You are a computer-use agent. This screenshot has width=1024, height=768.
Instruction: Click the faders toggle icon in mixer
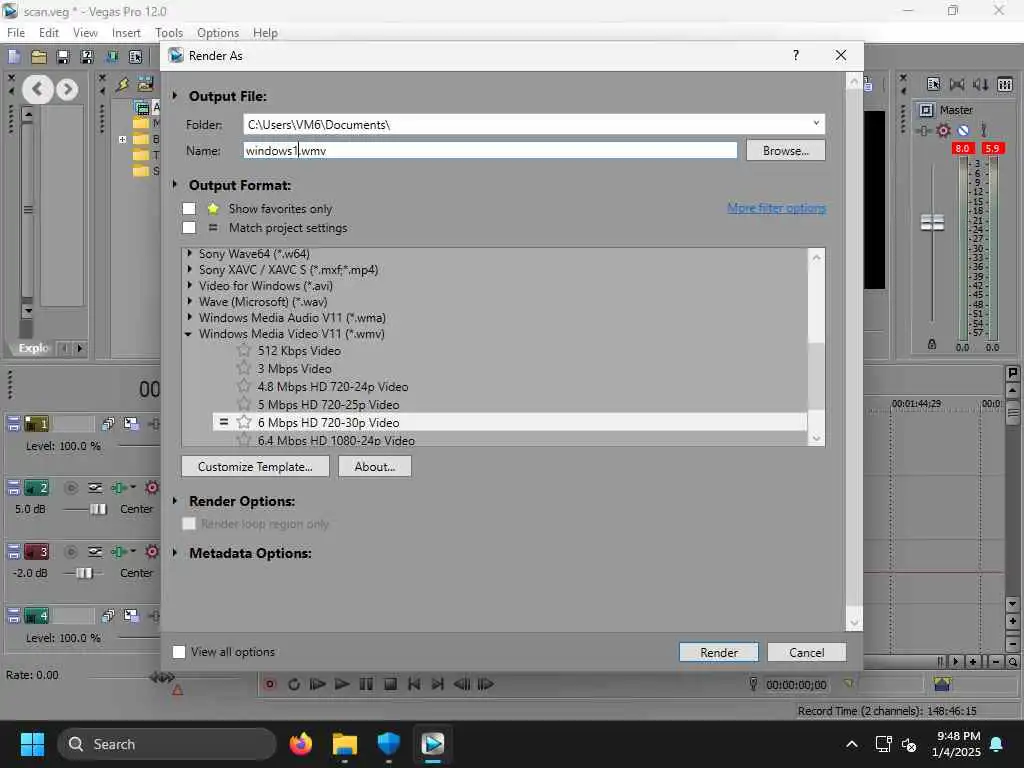coord(1005,84)
